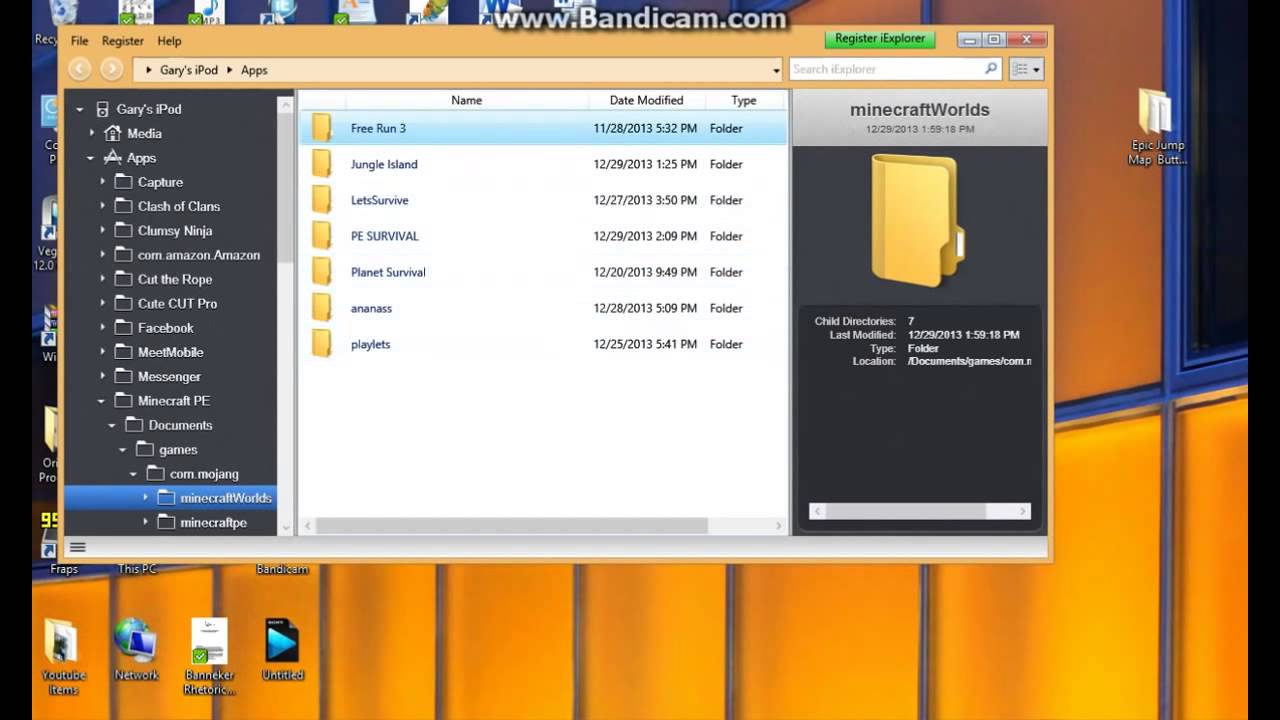The image size is (1280, 720).
Task: Click the Register iExplorer button
Action: (881, 39)
